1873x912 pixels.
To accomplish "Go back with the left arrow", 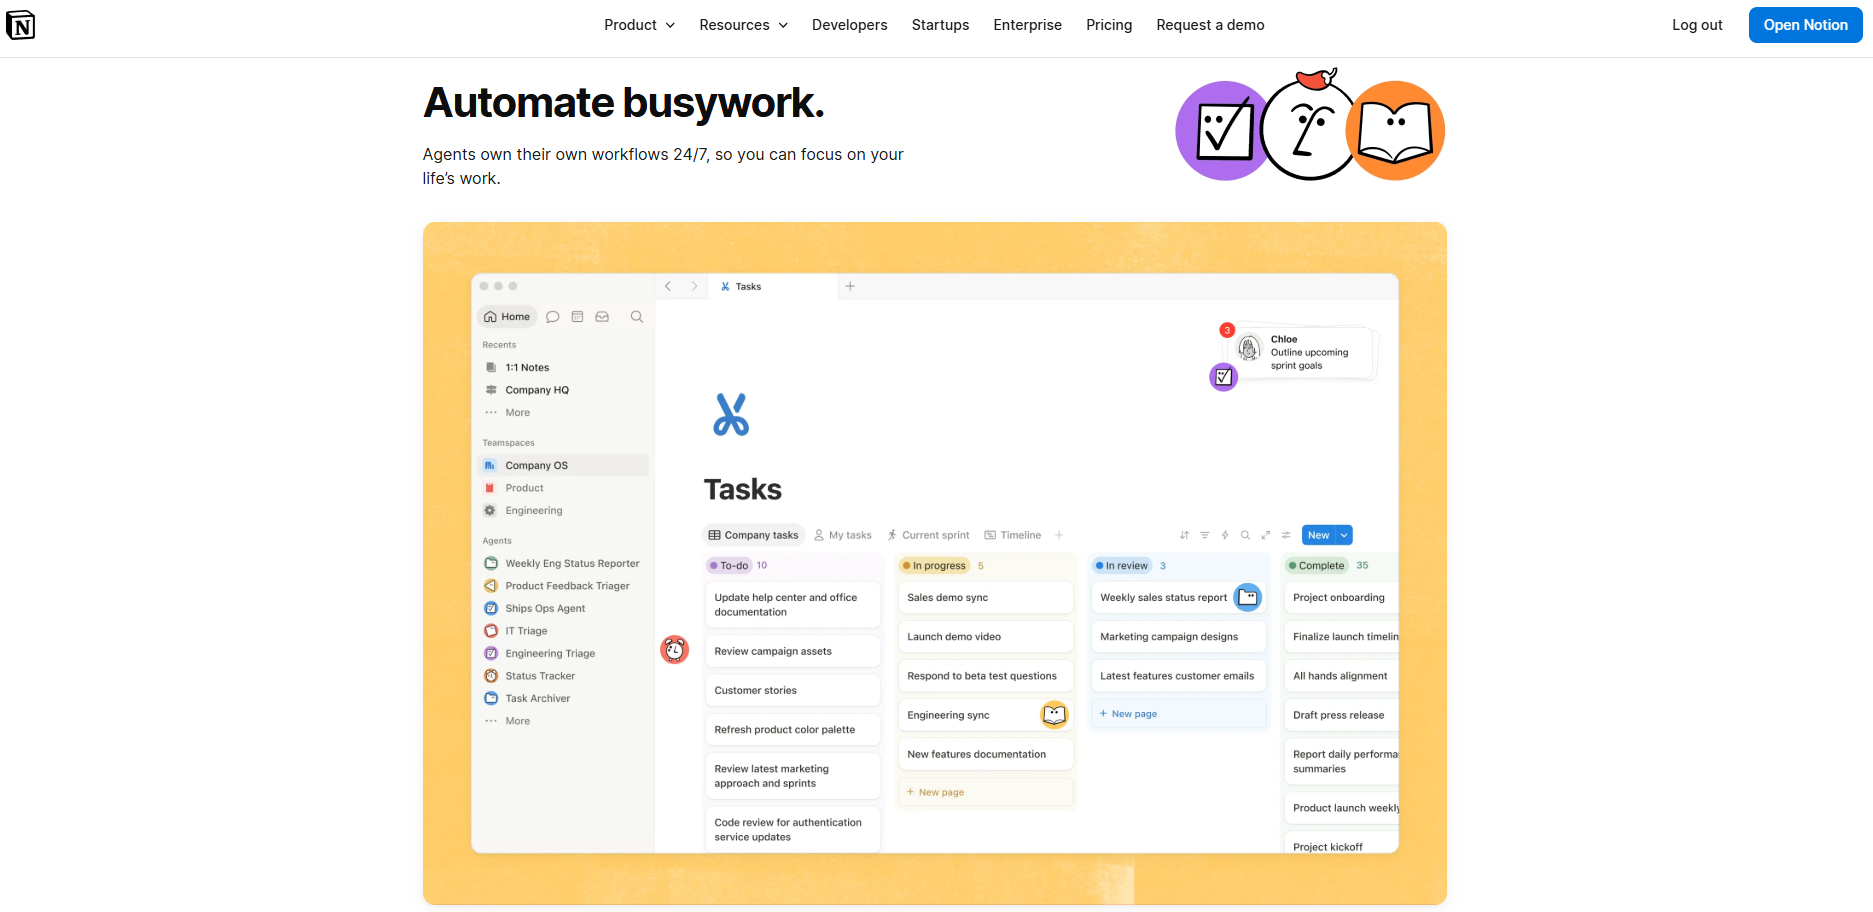I will (x=668, y=287).
